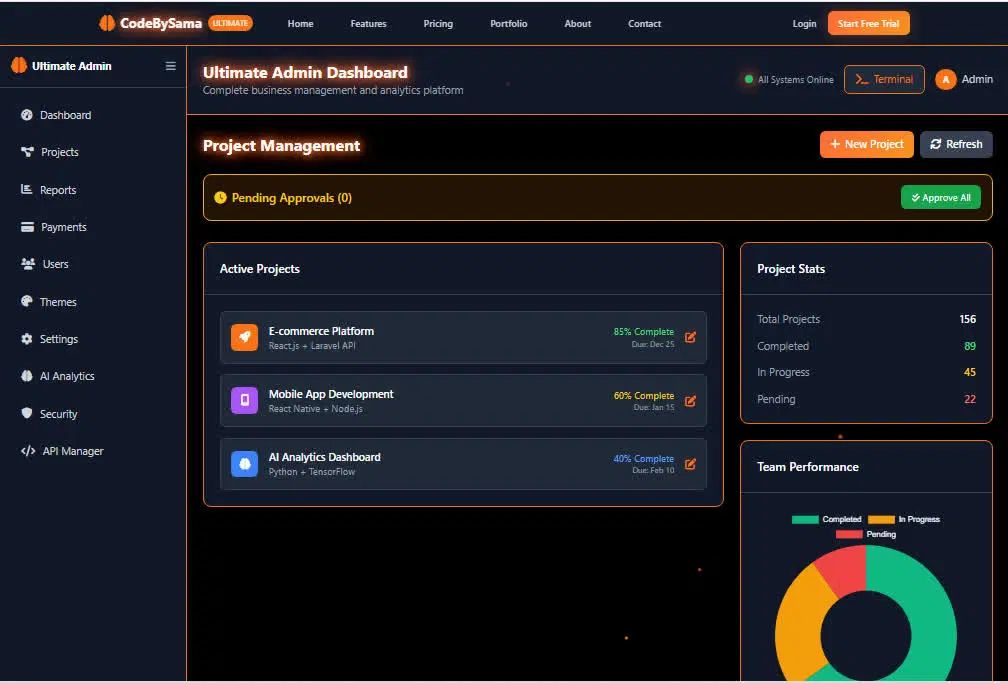Screen dimensions: 1008x683
Task: Edit the E-commerce Platform project
Action: pyautogui.click(x=690, y=337)
